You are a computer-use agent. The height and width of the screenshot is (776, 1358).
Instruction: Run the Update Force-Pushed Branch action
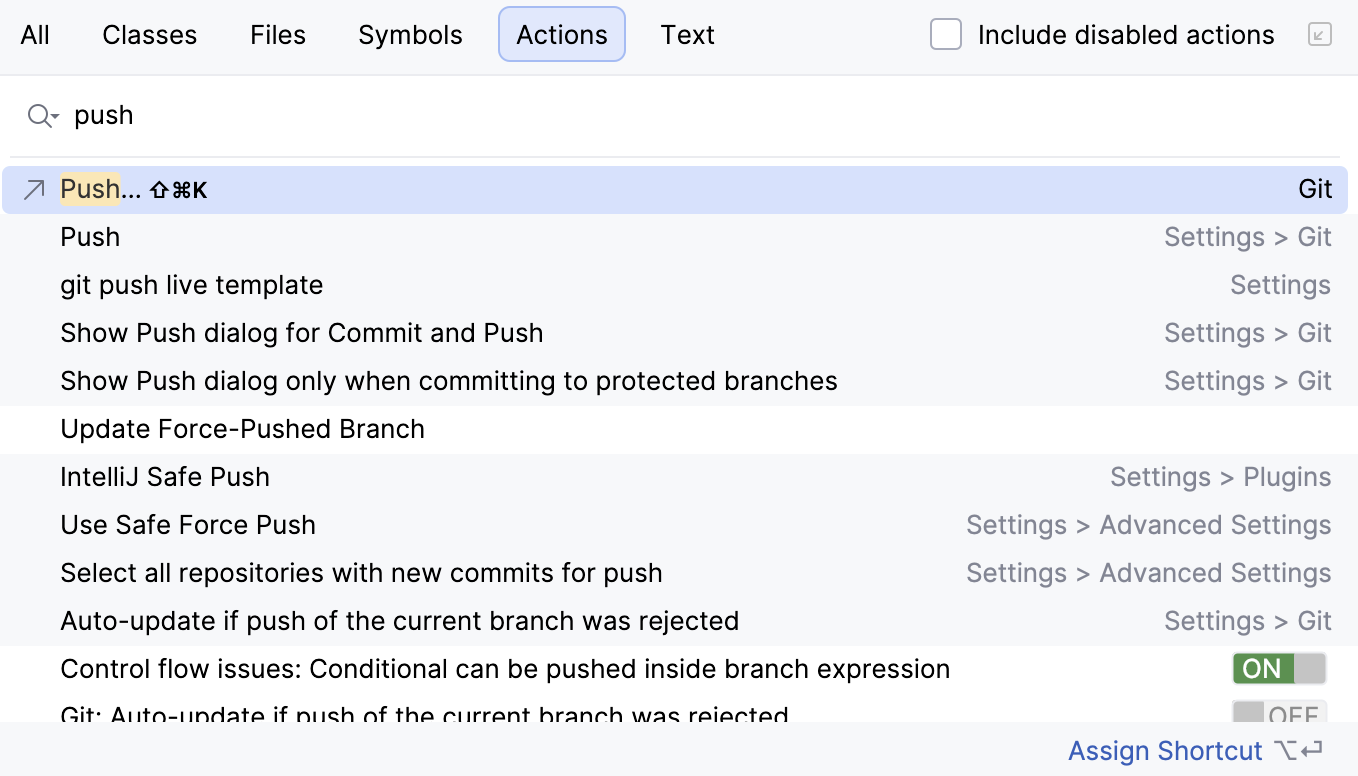(x=242, y=428)
